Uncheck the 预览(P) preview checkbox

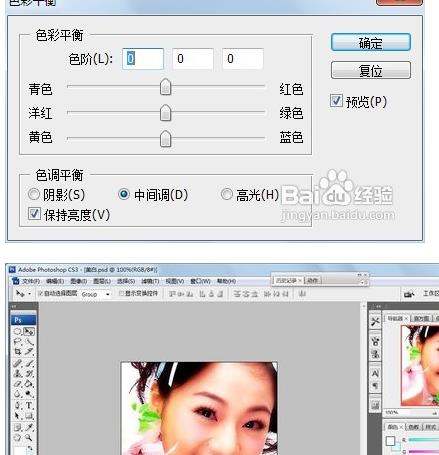tap(336, 100)
